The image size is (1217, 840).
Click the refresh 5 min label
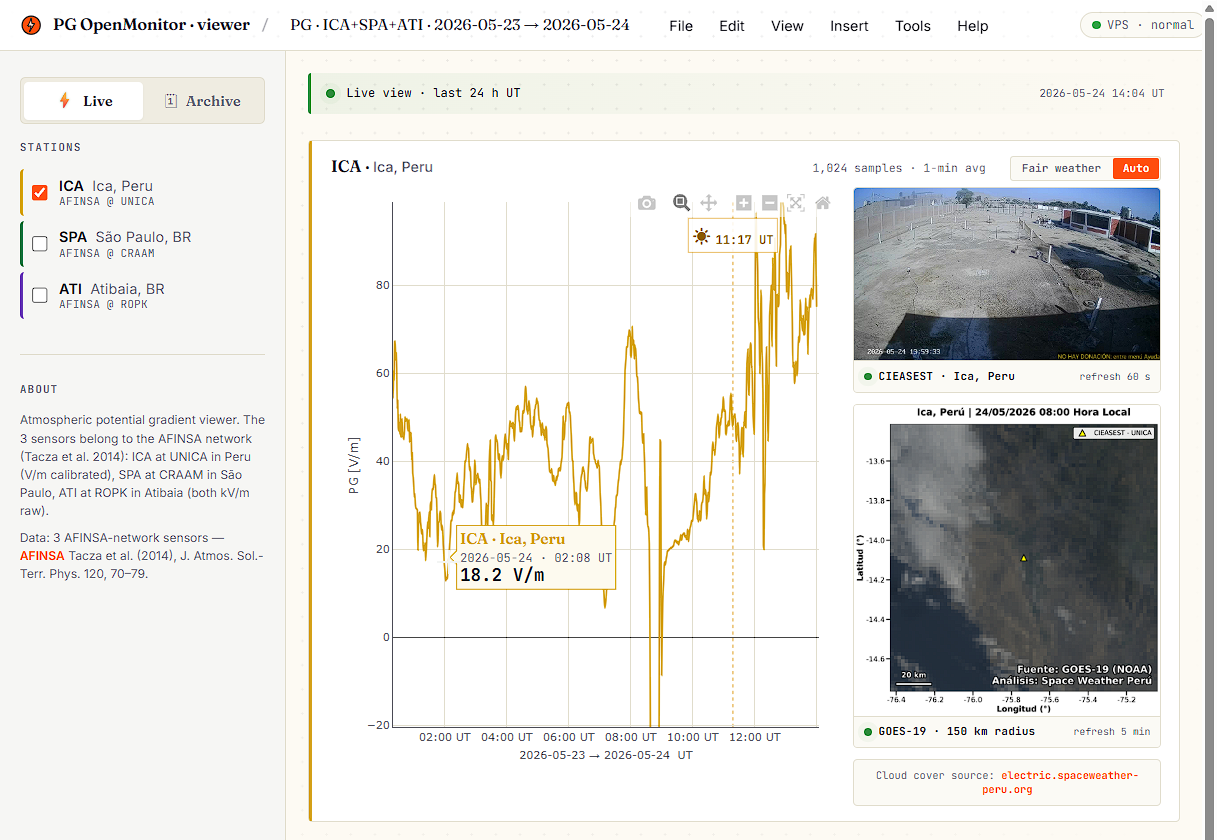coord(1112,732)
